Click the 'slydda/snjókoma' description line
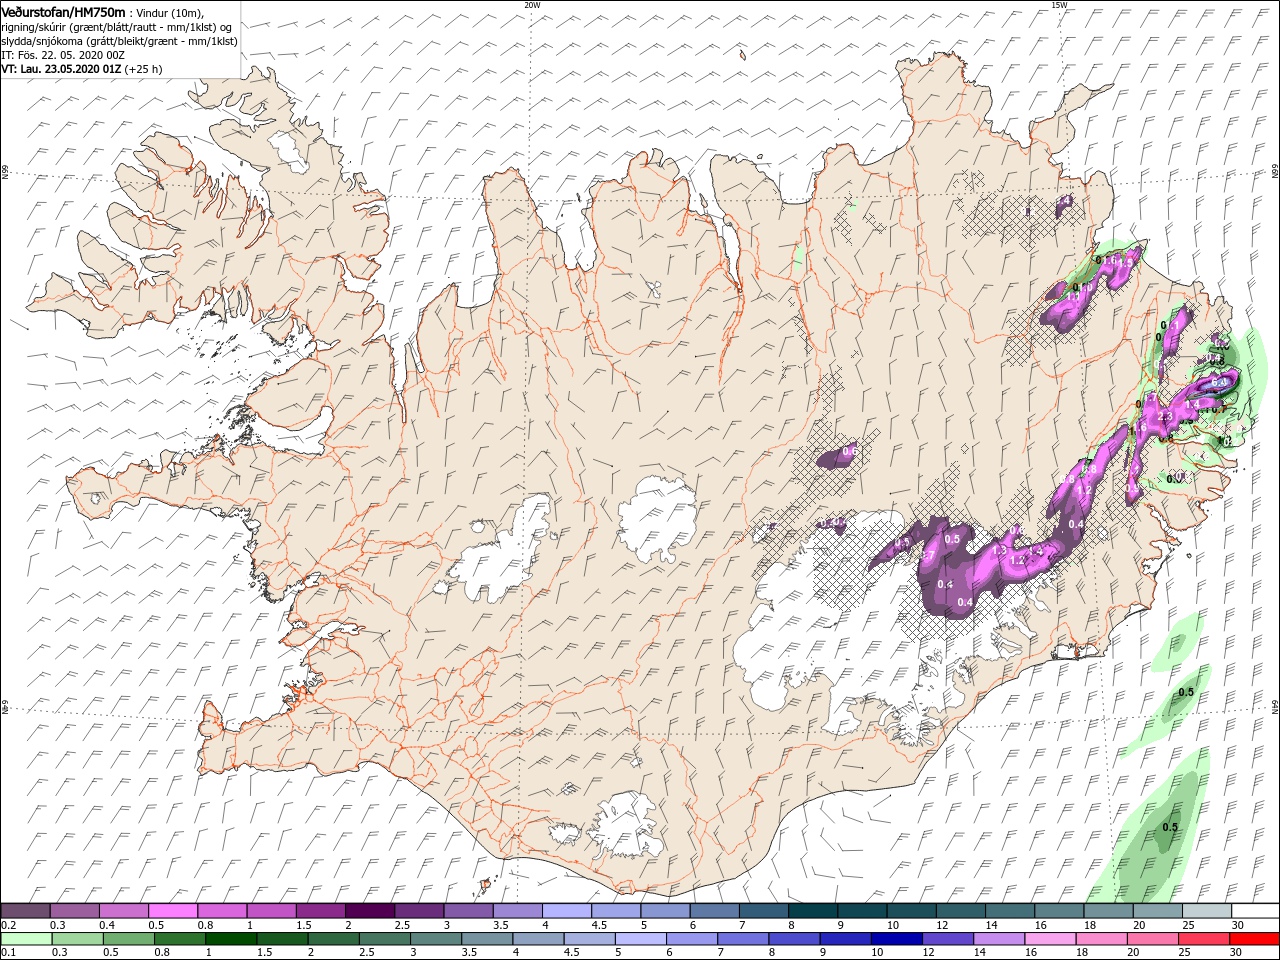Image resolution: width=1280 pixels, height=960 pixels. pyautogui.click(x=119, y=41)
